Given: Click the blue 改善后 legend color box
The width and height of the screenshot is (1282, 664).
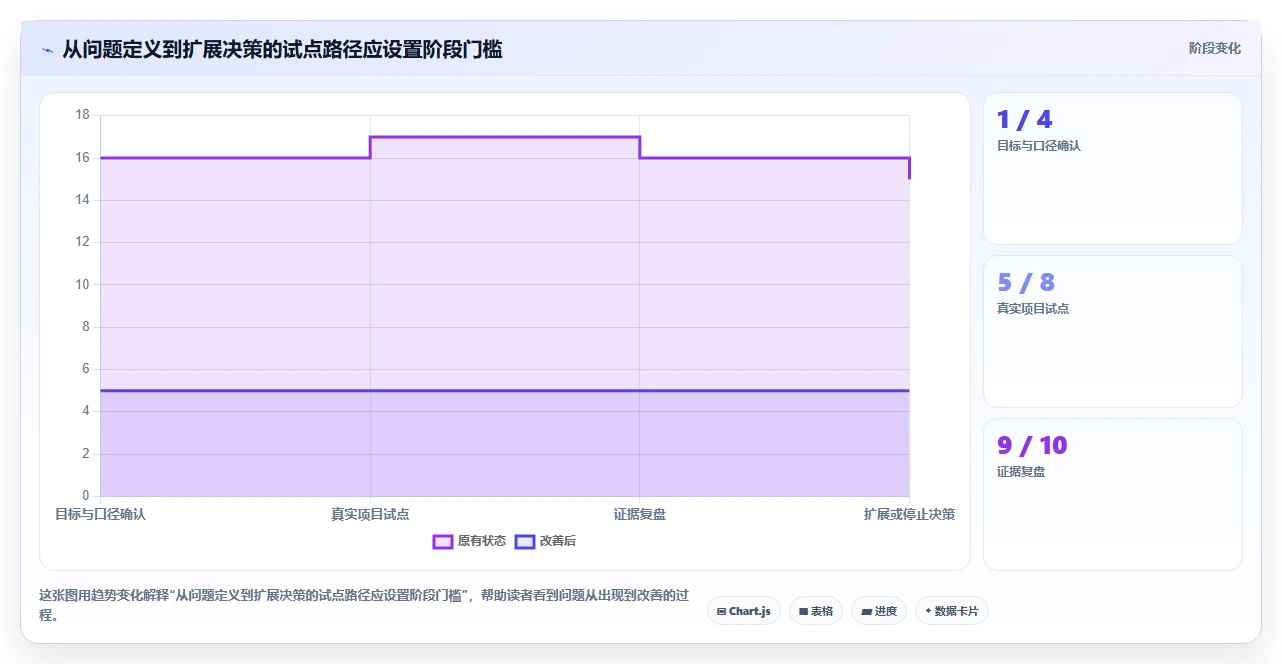Looking at the screenshot, I should 525,541.
